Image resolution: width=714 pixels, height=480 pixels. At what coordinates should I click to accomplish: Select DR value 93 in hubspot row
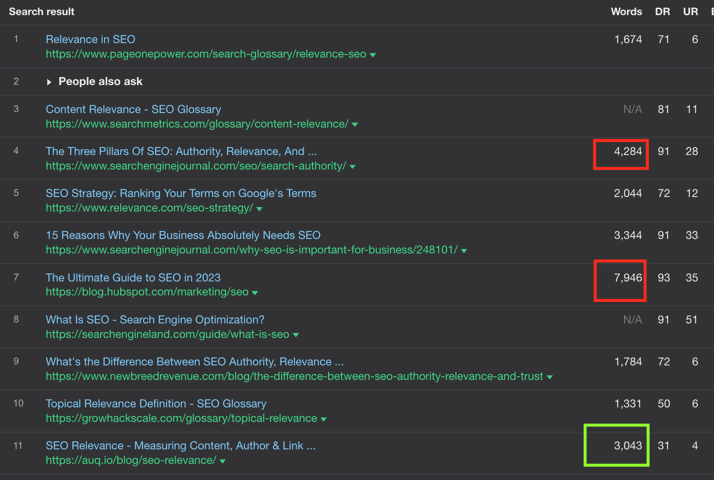(663, 277)
